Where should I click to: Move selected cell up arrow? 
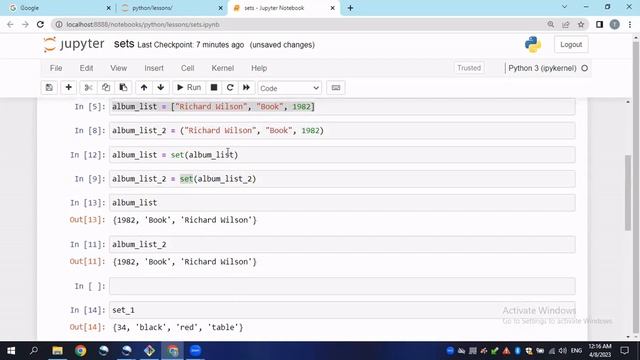(x=144, y=88)
